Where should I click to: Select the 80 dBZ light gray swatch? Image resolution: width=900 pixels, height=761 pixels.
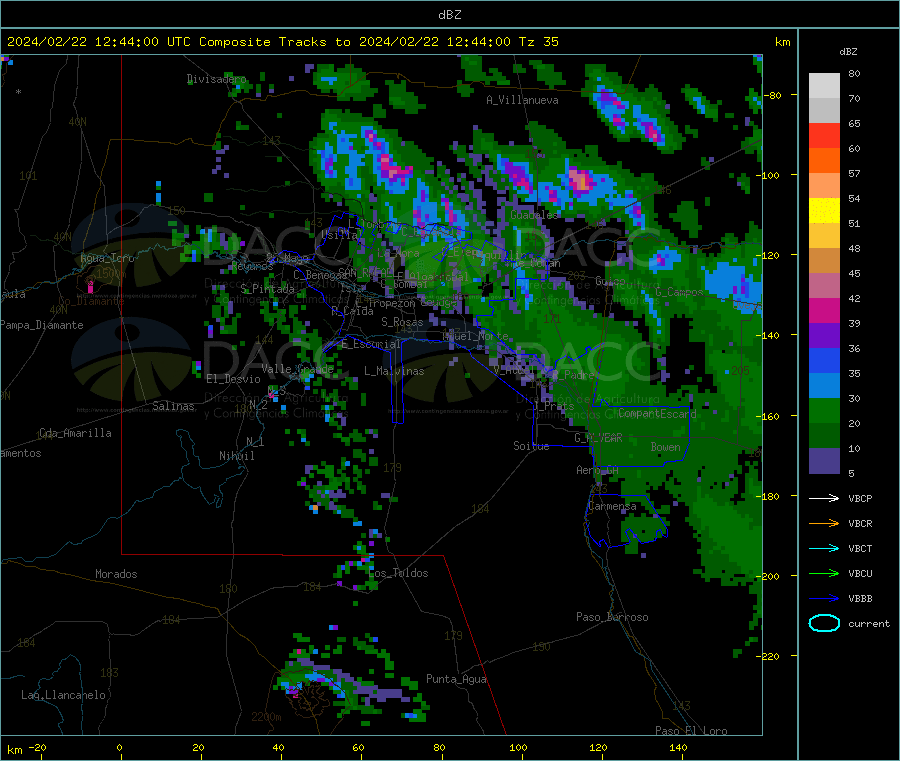pos(824,86)
